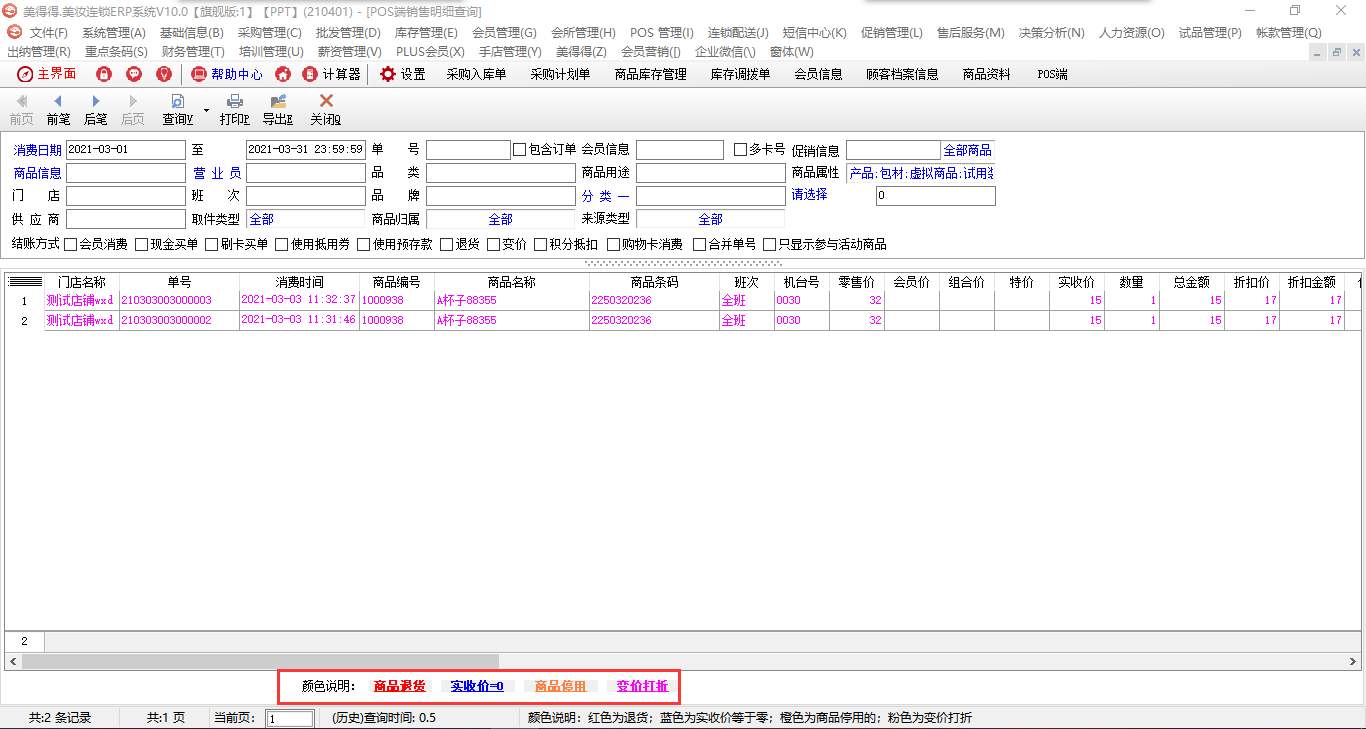Tick the 包含订单 checkbox
Image resolution: width=1366 pixels, height=729 pixels.
pyautogui.click(x=519, y=150)
